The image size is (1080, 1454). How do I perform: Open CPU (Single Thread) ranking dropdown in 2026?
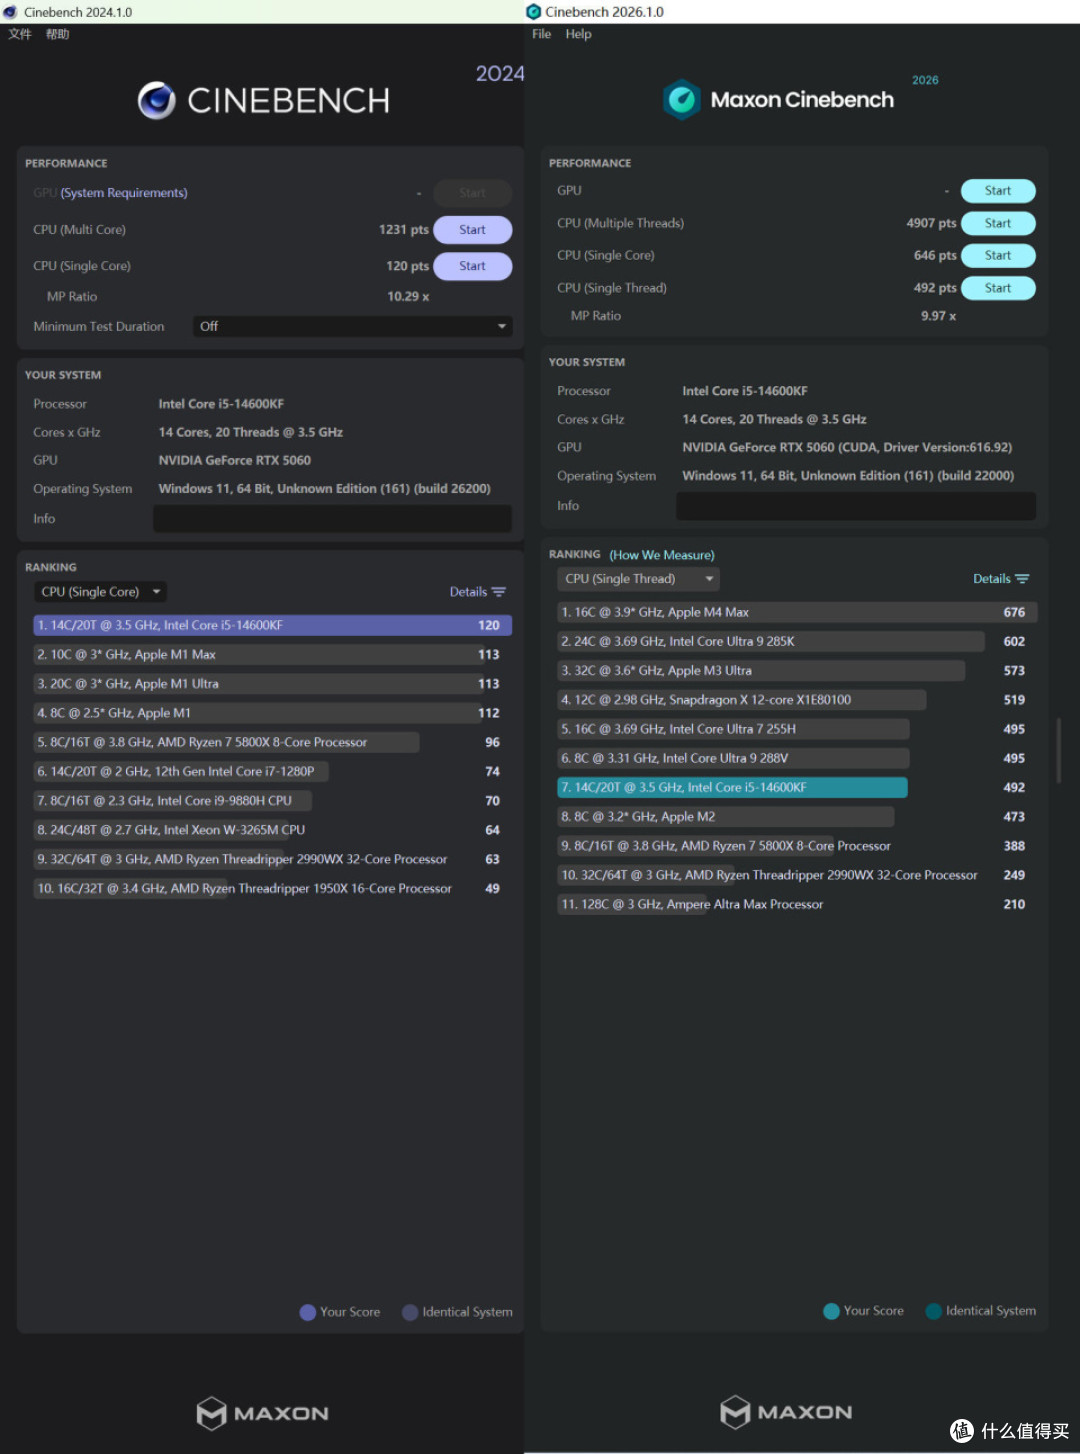638,579
